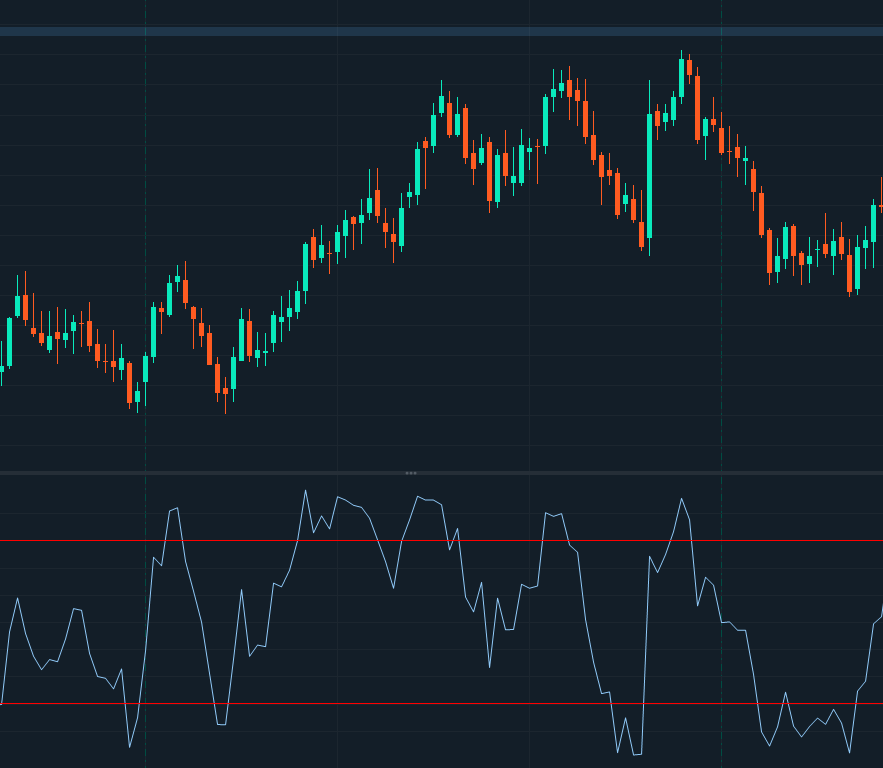Click the large red candle right after the peak
Viewport: 883px width, 768px height.
pyautogui.click(x=697, y=107)
